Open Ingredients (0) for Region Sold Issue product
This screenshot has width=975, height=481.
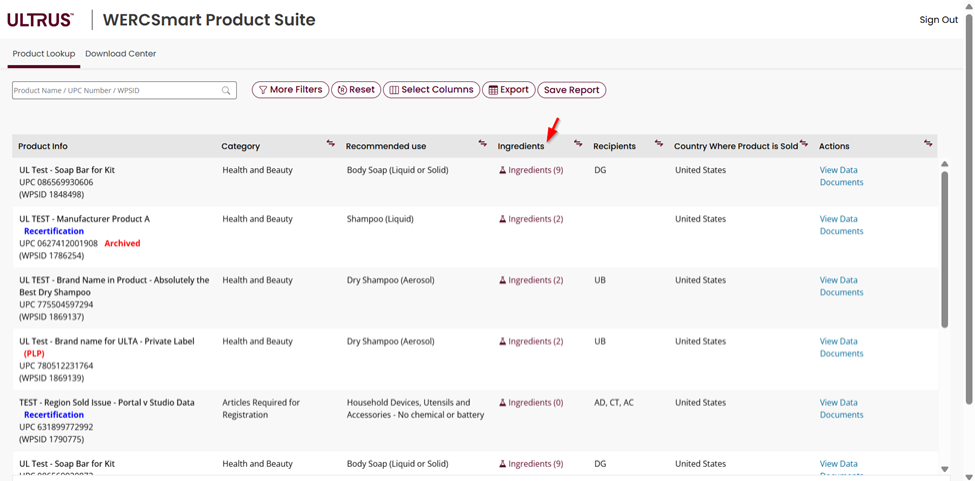point(531,403)
